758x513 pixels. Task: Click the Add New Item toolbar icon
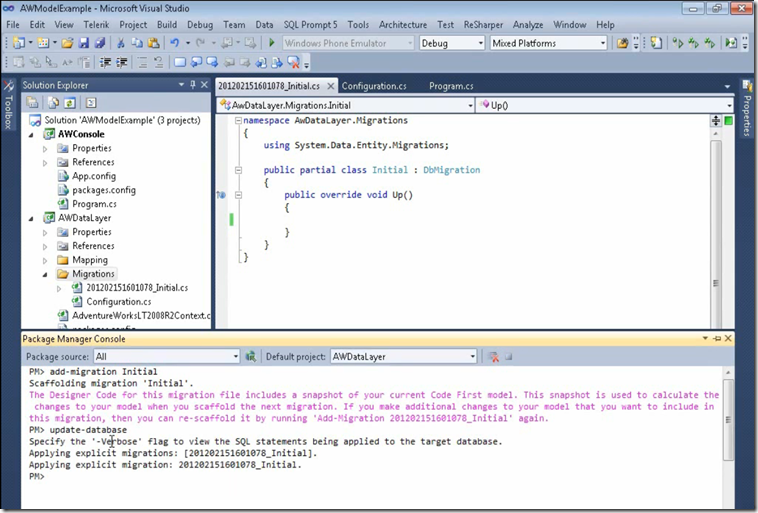43,43
